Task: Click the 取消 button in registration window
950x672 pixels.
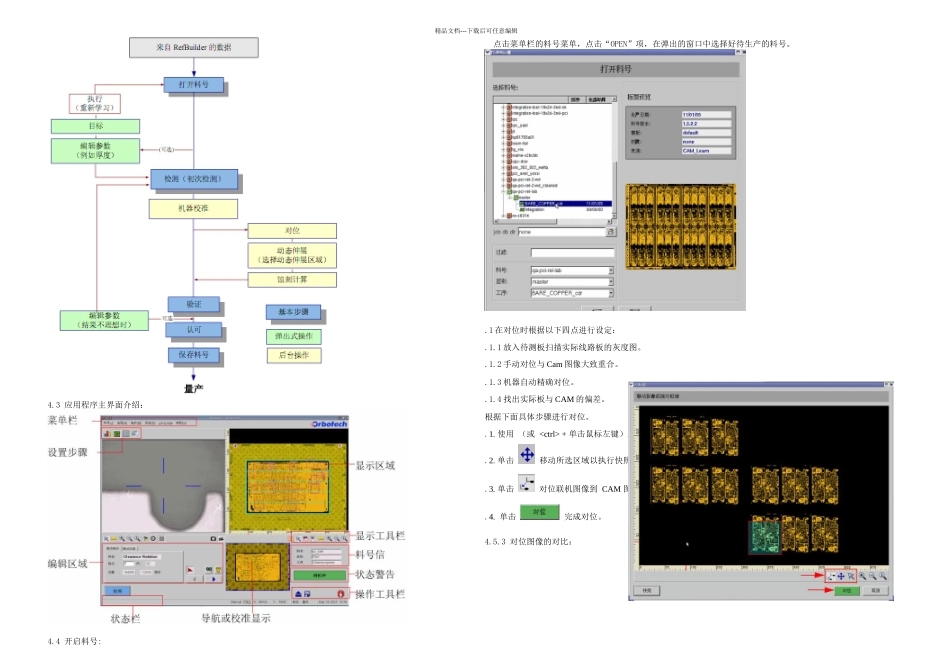Action: [875, 590]
